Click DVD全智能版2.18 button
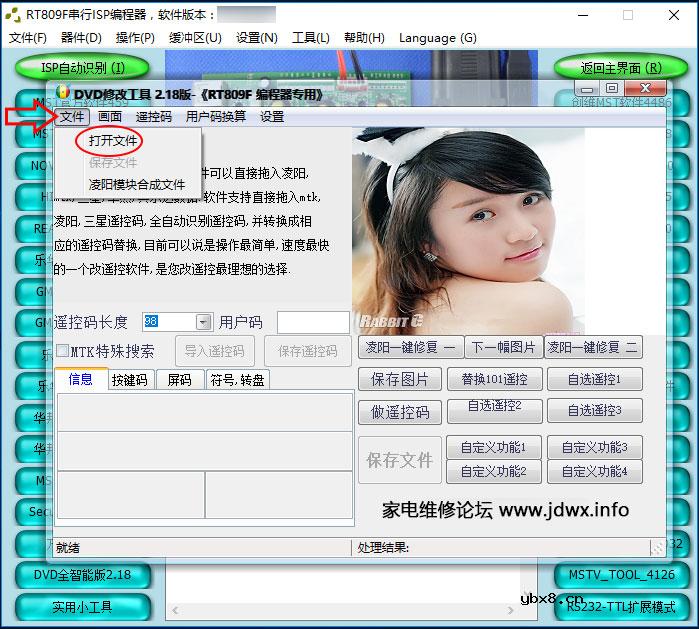 (83, 575)
